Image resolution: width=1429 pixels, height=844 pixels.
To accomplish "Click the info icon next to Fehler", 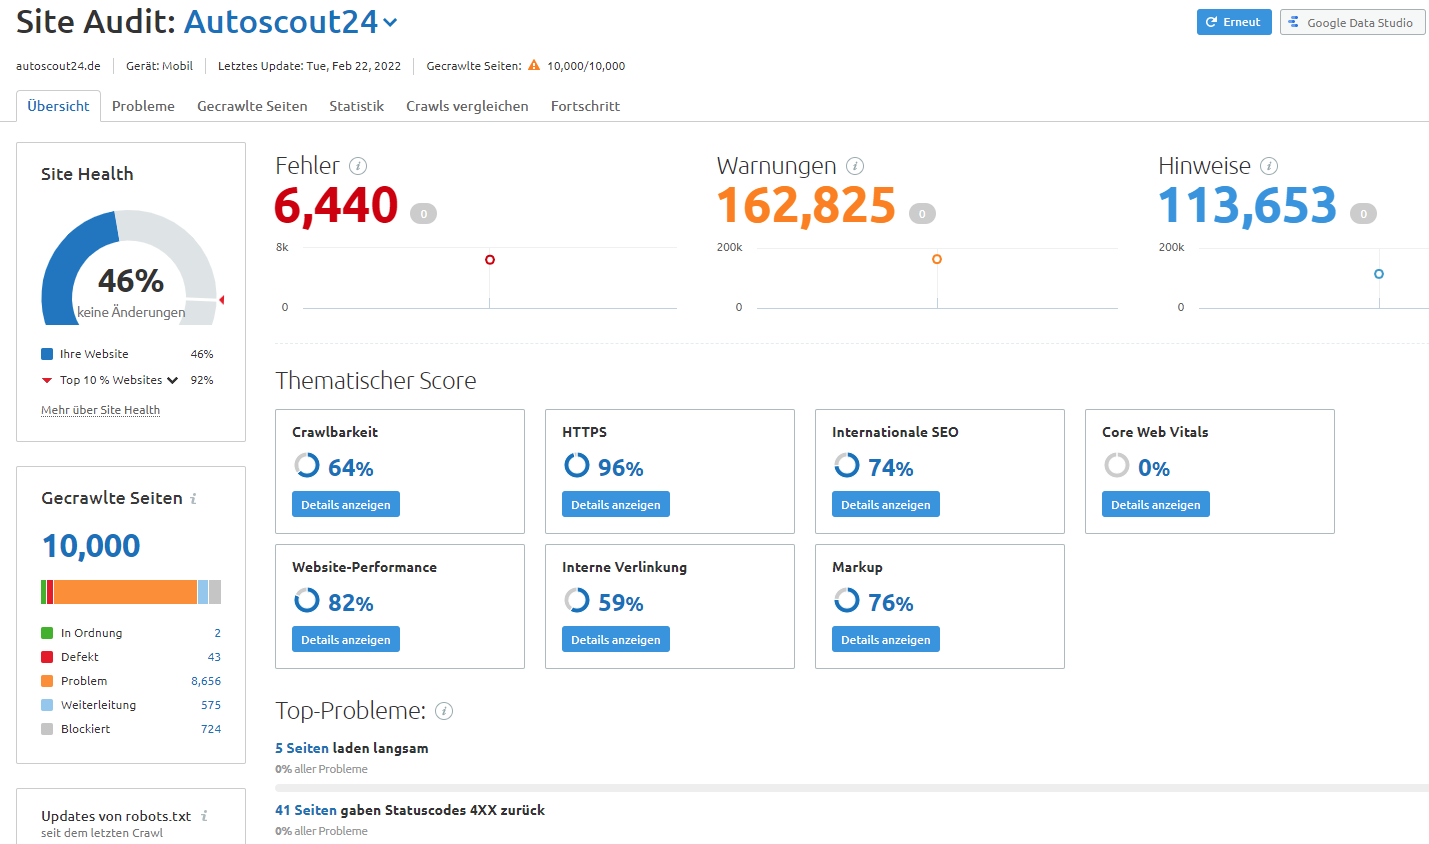I will pos(358,166).
